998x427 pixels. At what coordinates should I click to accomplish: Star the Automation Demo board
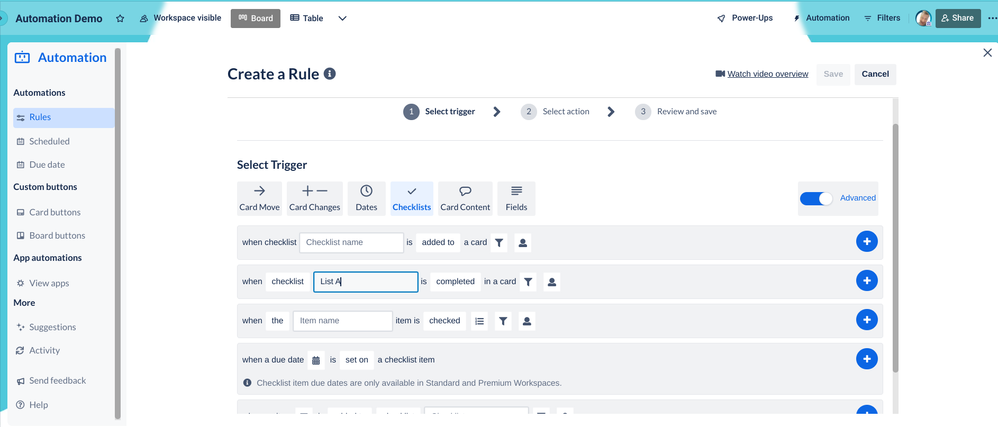pyautogui.click(x=120, y=18)
